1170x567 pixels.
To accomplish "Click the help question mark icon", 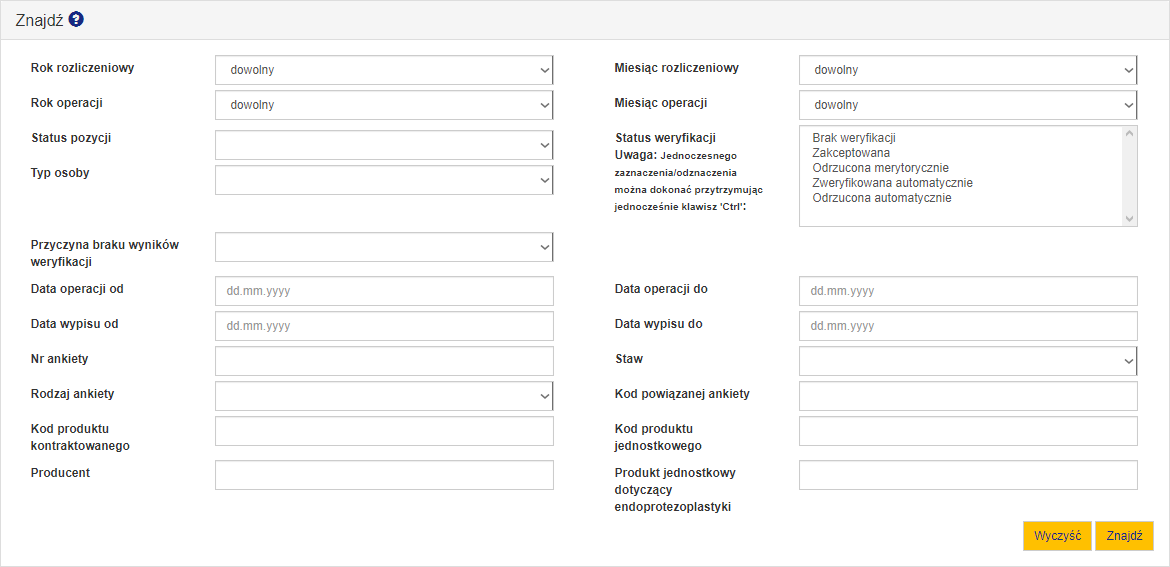I will coord(76,20).
